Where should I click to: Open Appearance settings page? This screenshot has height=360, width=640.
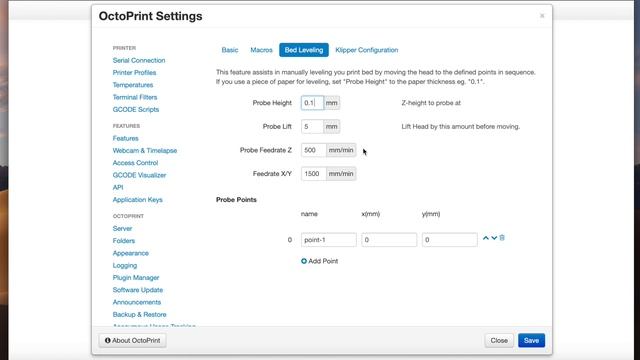coord(131,253)
